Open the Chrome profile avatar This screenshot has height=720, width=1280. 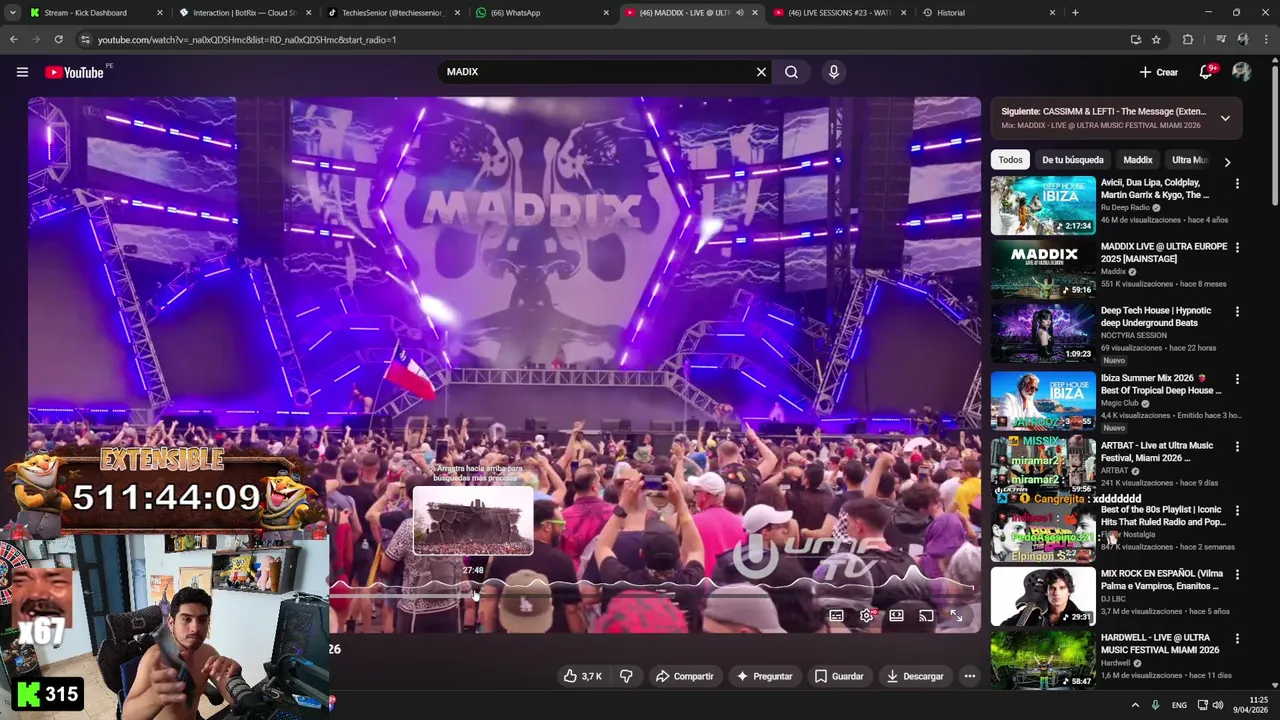[x=1243, y=39]
